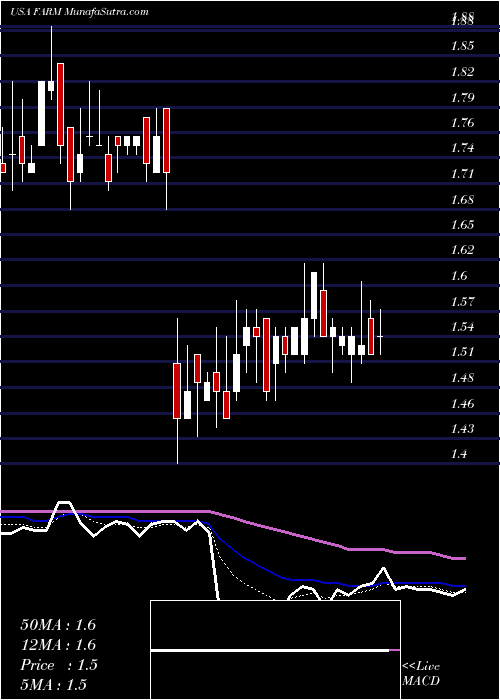The height and width of the screenshot is (700, 500).
Task: Click the 1.51 price axis label
Action: [462, 352]
